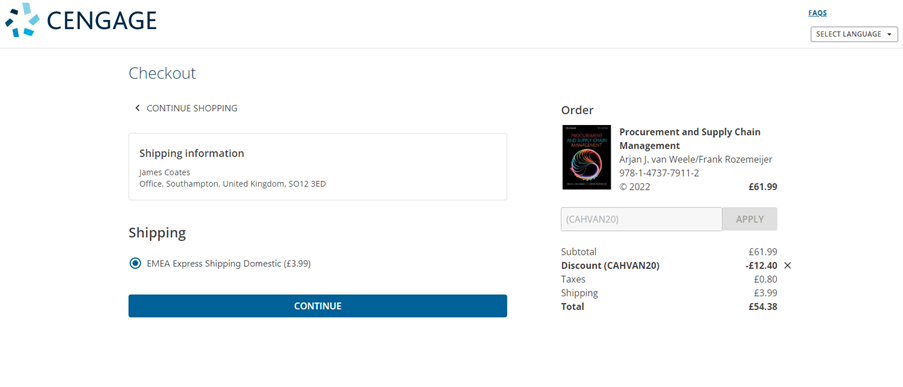Remove the CAHVAN20 discount with the X

[x=788, y=265]
